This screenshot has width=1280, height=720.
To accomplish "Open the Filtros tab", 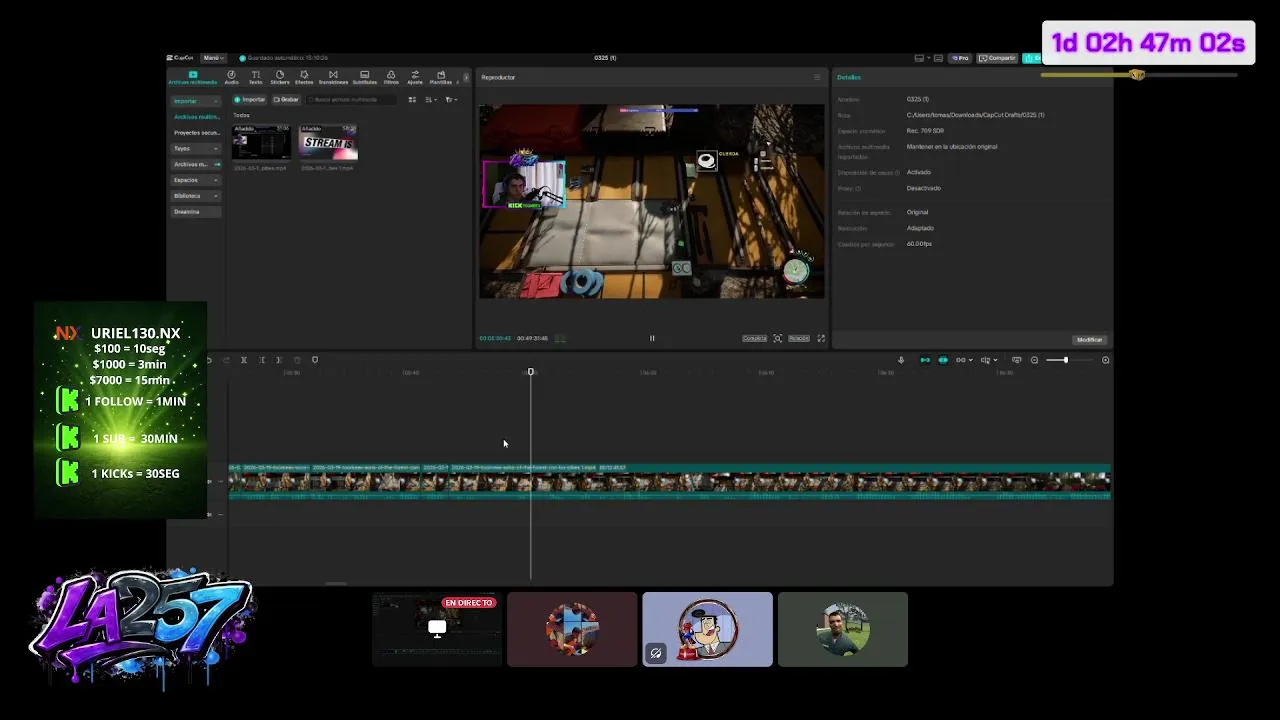I will pos(391,77).
